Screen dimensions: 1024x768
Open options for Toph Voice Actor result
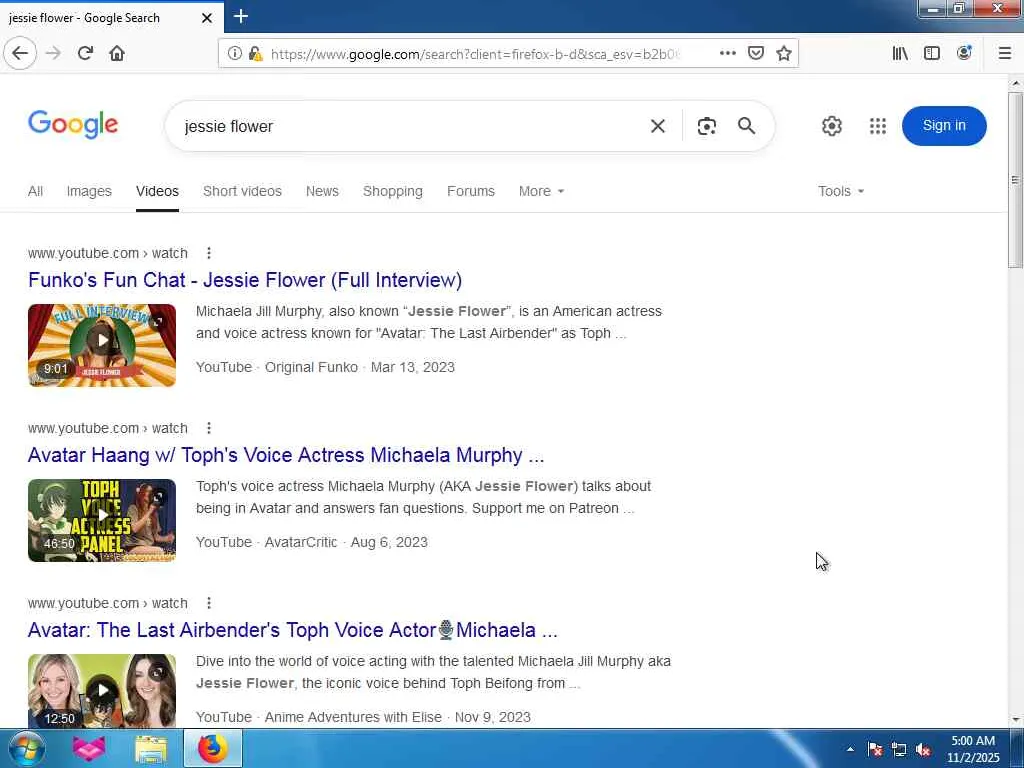click(208, 603)
